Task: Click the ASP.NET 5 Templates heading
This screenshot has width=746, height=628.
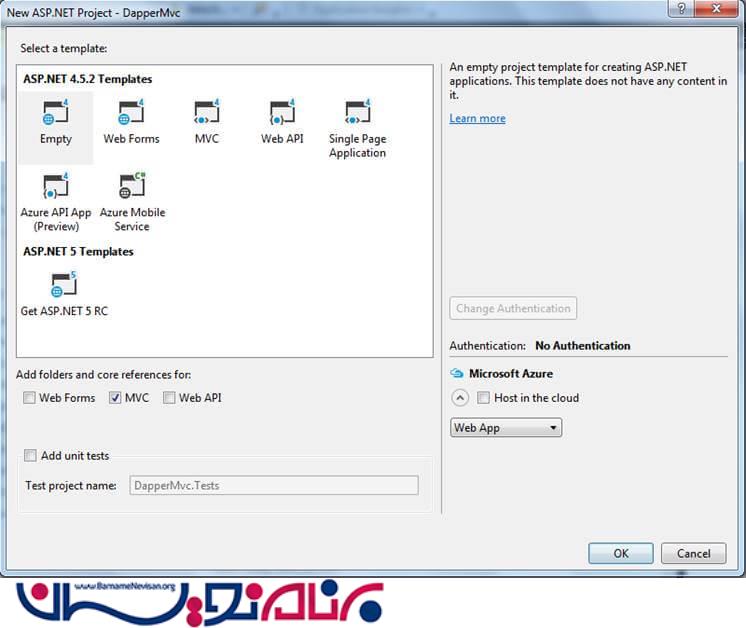Action: coord(79,251)
